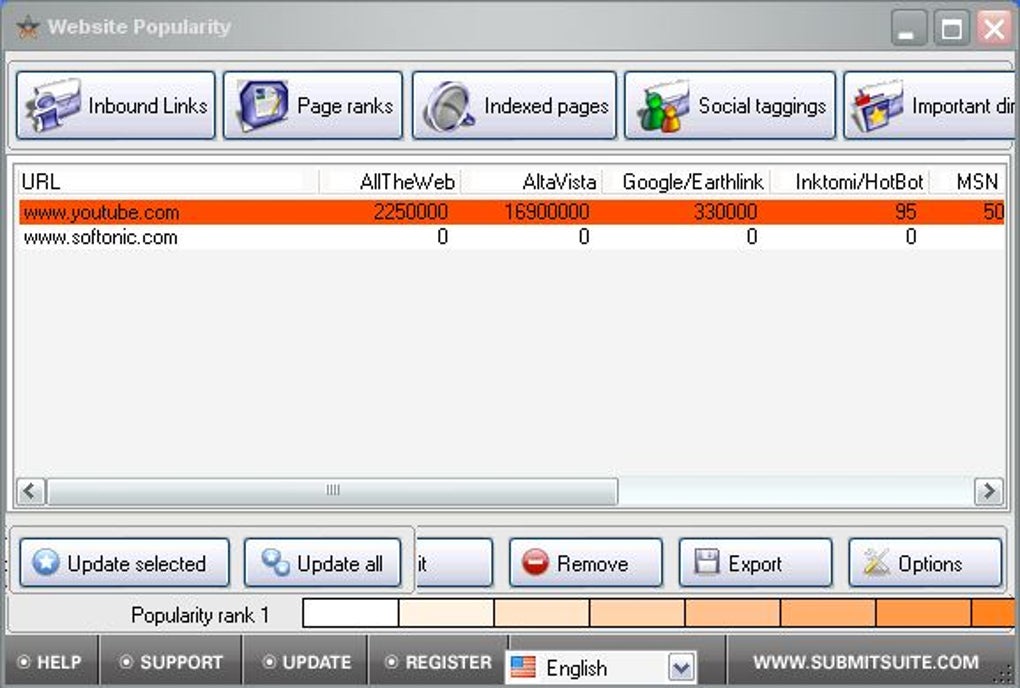Screen dimensions: 1020x688
Task: Click the horizontal scrollbar right arrow
Action: pyautogui.click(x=989, y=491)
